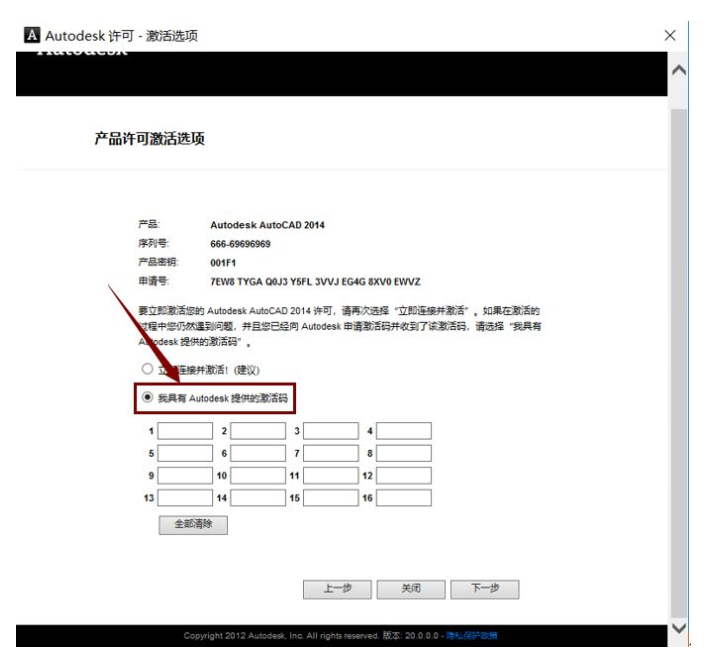
Task: Click the 关闭 (Close) button
Action: click(x=411, y=589)
